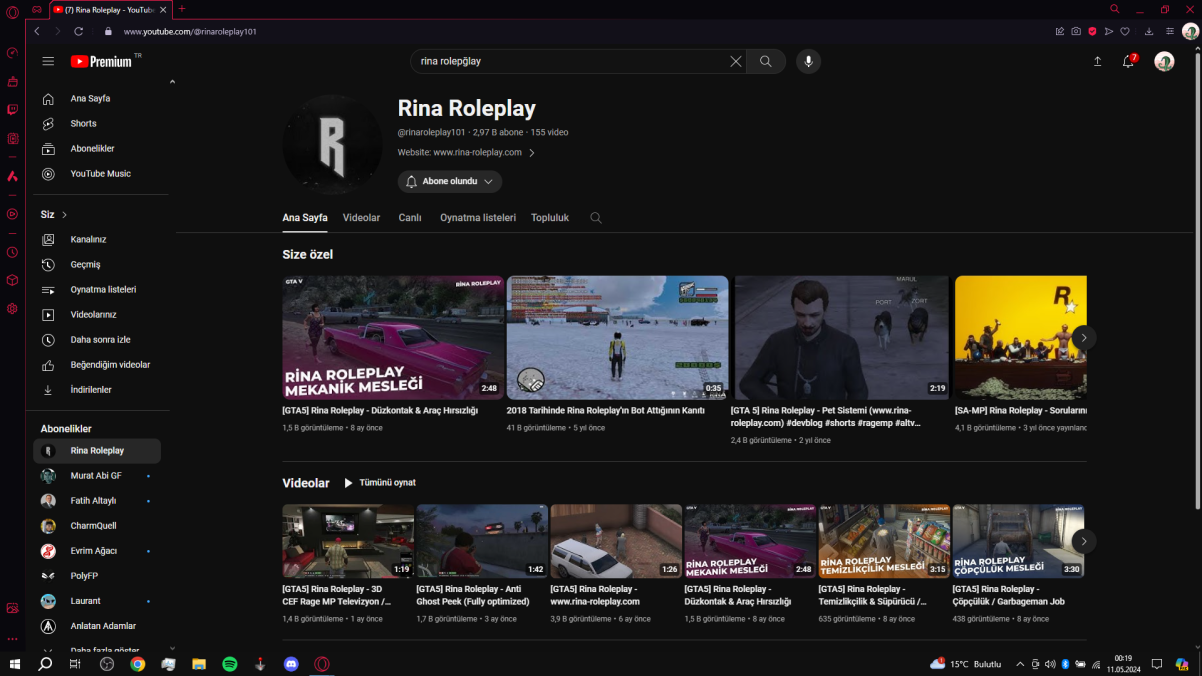
Task: Open Opera ad blocker shield icon
Action: tap(1092, 31)
